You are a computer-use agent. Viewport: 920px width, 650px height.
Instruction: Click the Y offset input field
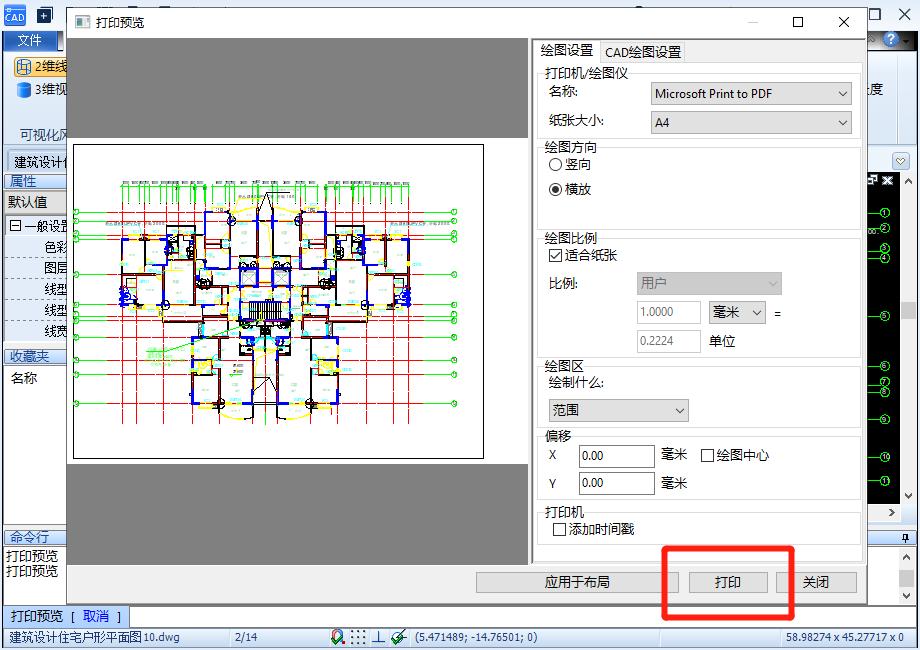[617, 483]
